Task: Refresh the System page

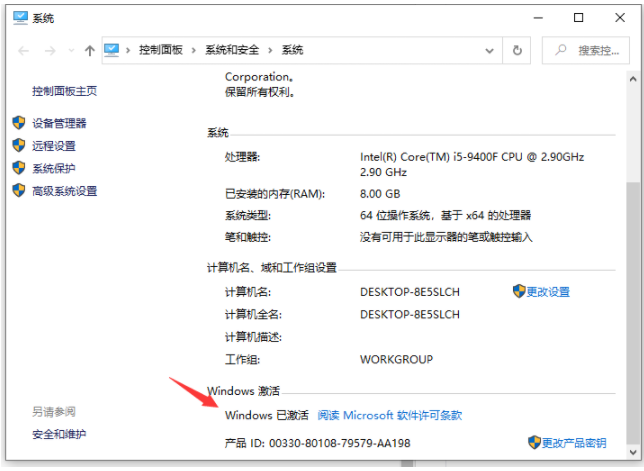Action: (x=517, y=50)
